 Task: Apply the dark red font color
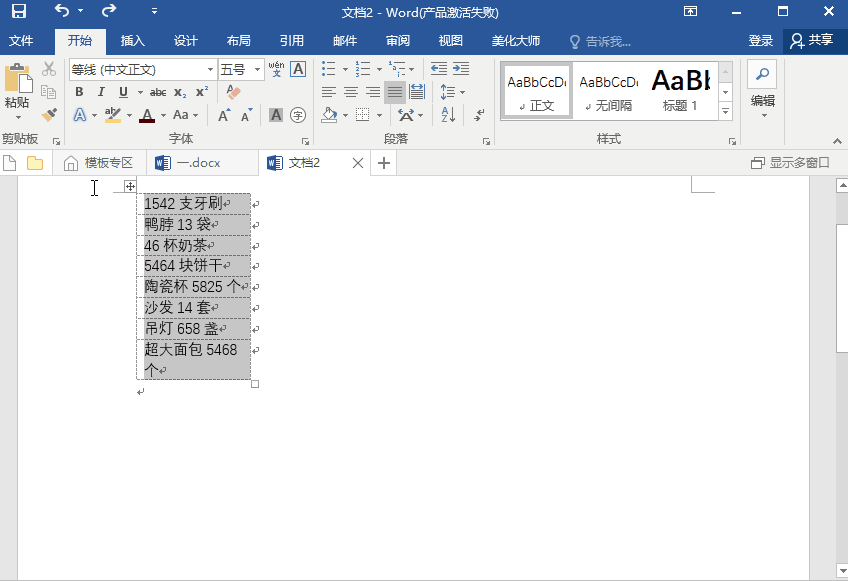pyautogui.click(x=147, y=116)
